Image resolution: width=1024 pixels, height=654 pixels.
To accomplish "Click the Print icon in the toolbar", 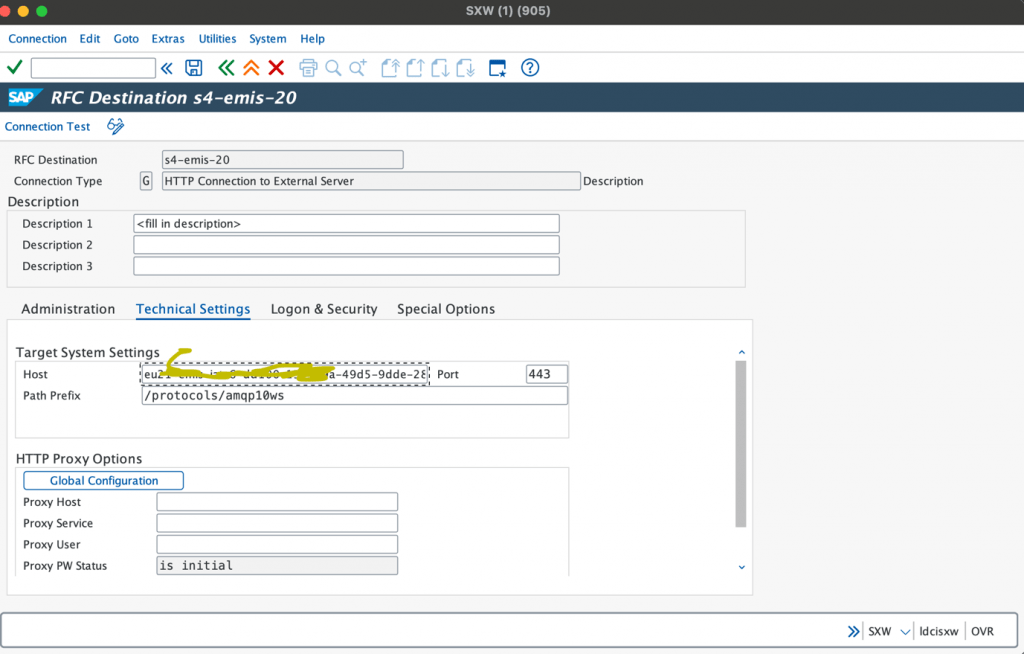I will pyautogui.click(x=308, y=68).
